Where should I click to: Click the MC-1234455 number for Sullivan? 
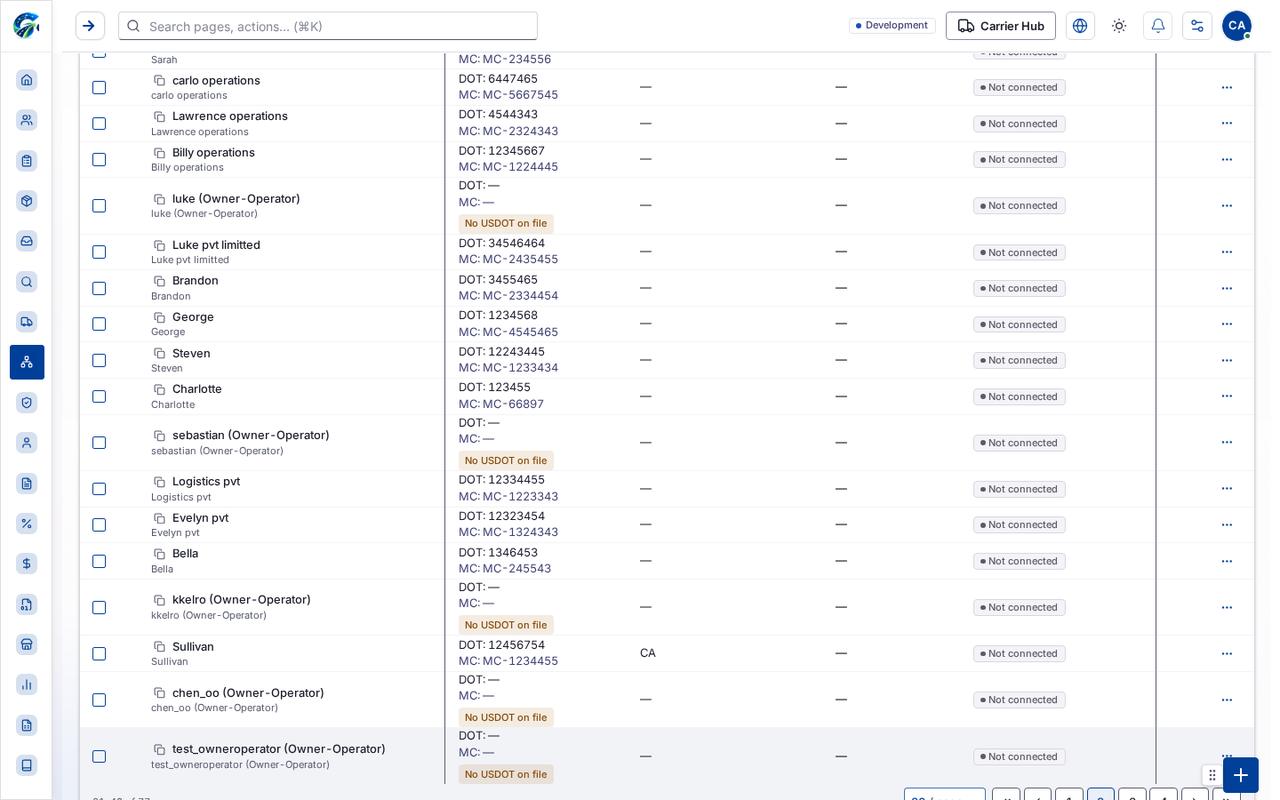tap(520, 661)
